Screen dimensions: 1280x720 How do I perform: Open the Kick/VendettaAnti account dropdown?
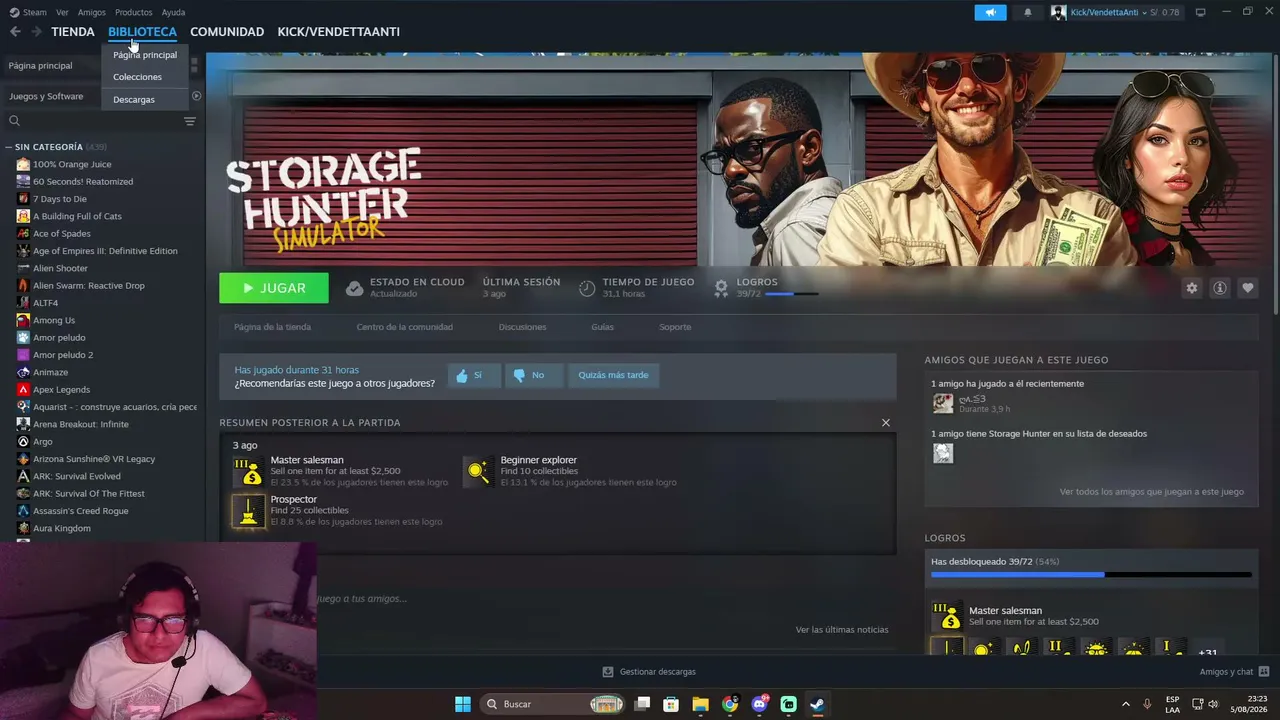click(1115, 12)
